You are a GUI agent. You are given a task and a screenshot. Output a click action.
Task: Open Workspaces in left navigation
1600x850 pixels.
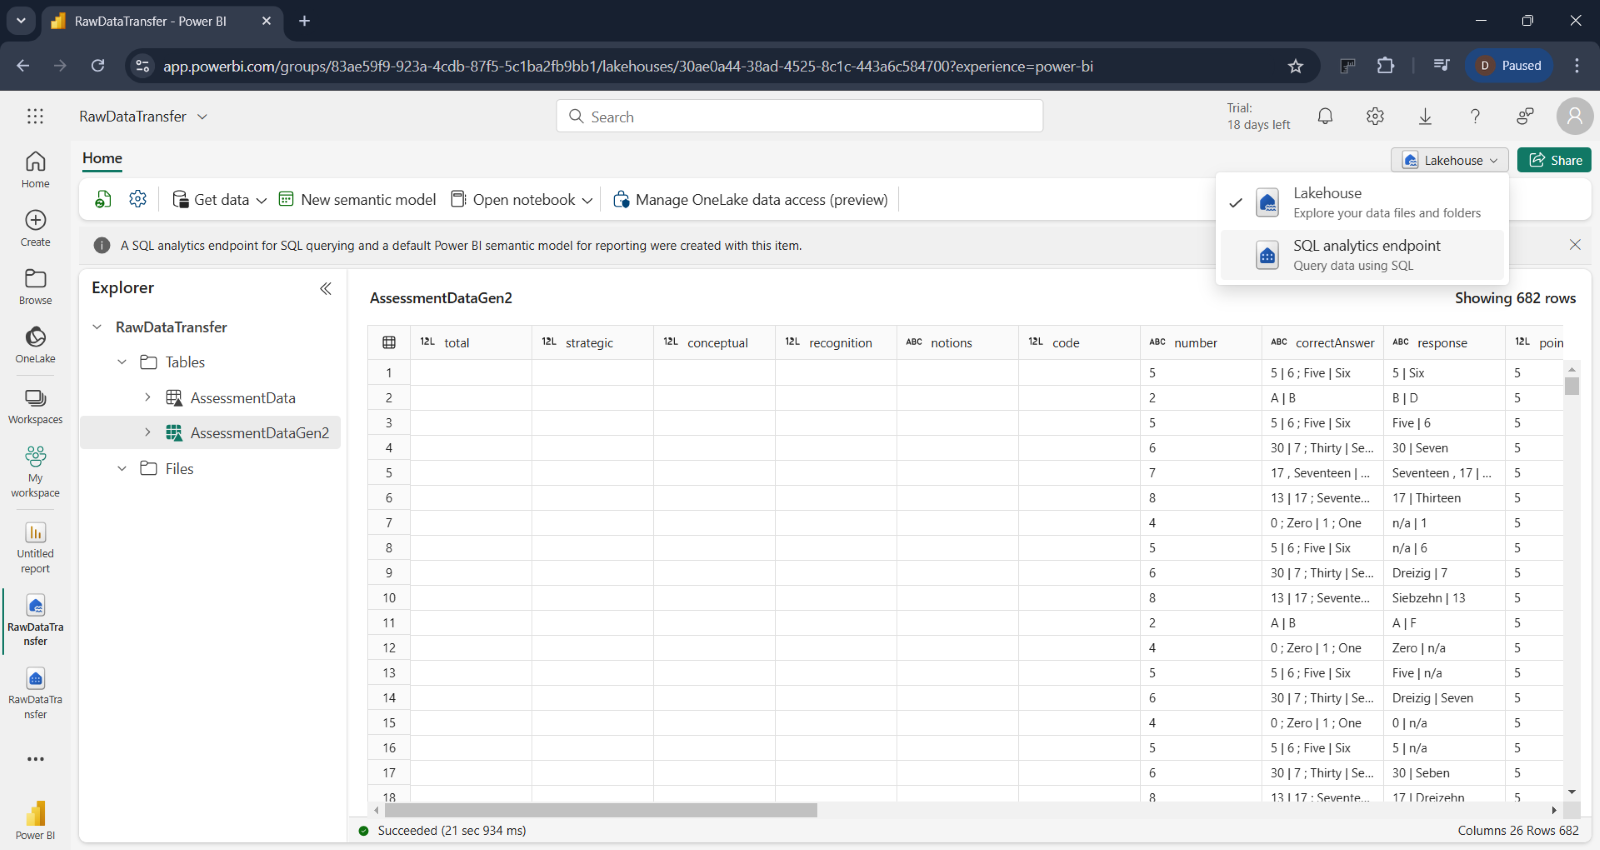coord(35,406)
